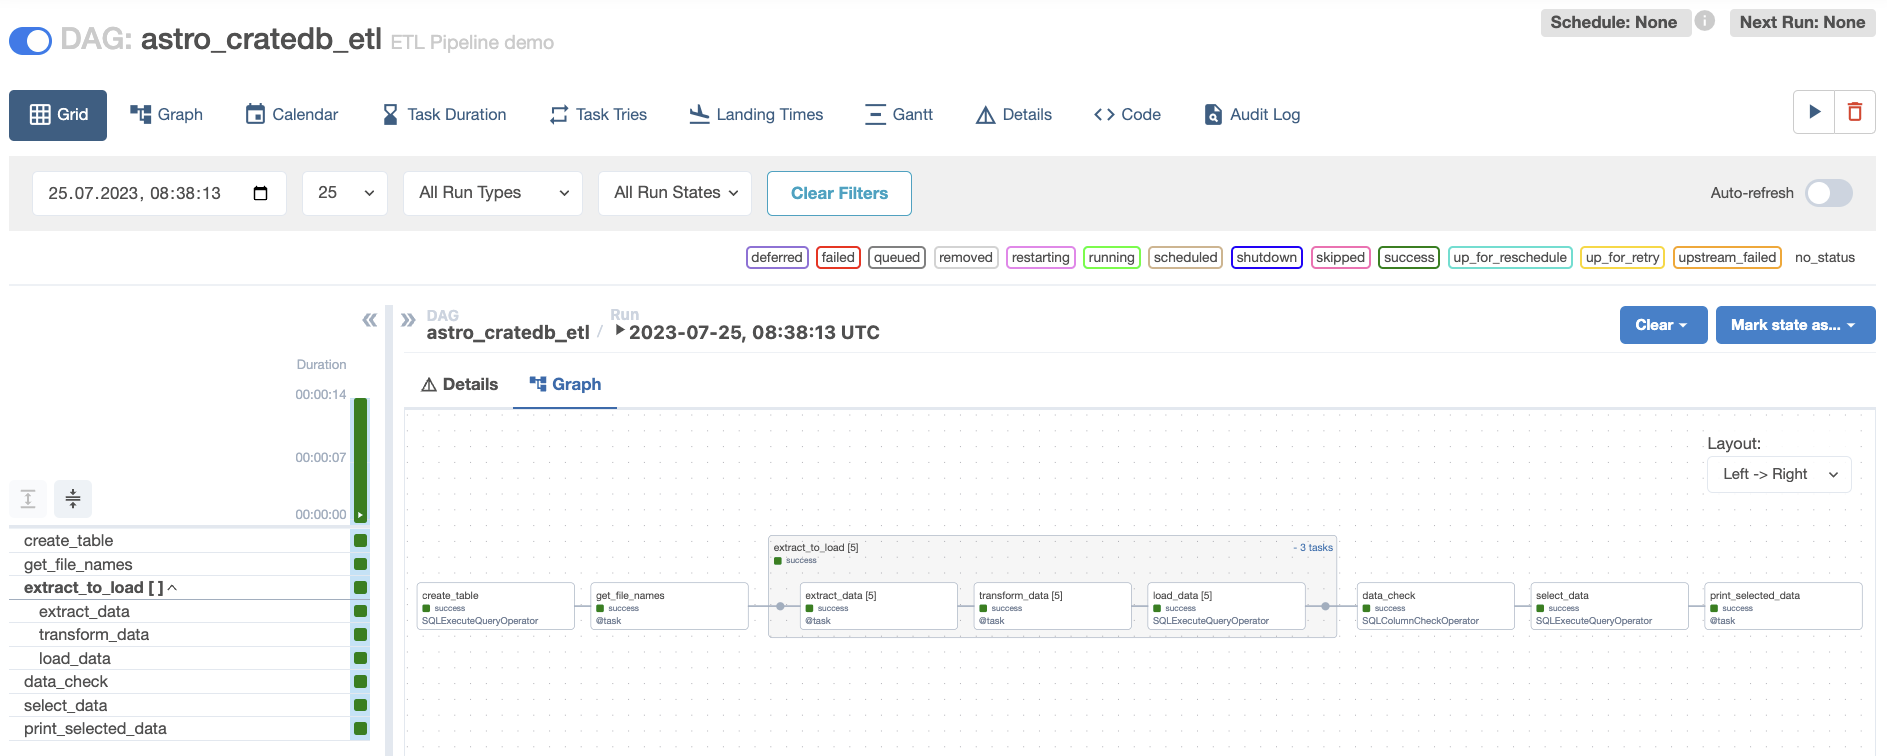Edit the base date input field
1887x756 pixels.
(x=159, y=193)
